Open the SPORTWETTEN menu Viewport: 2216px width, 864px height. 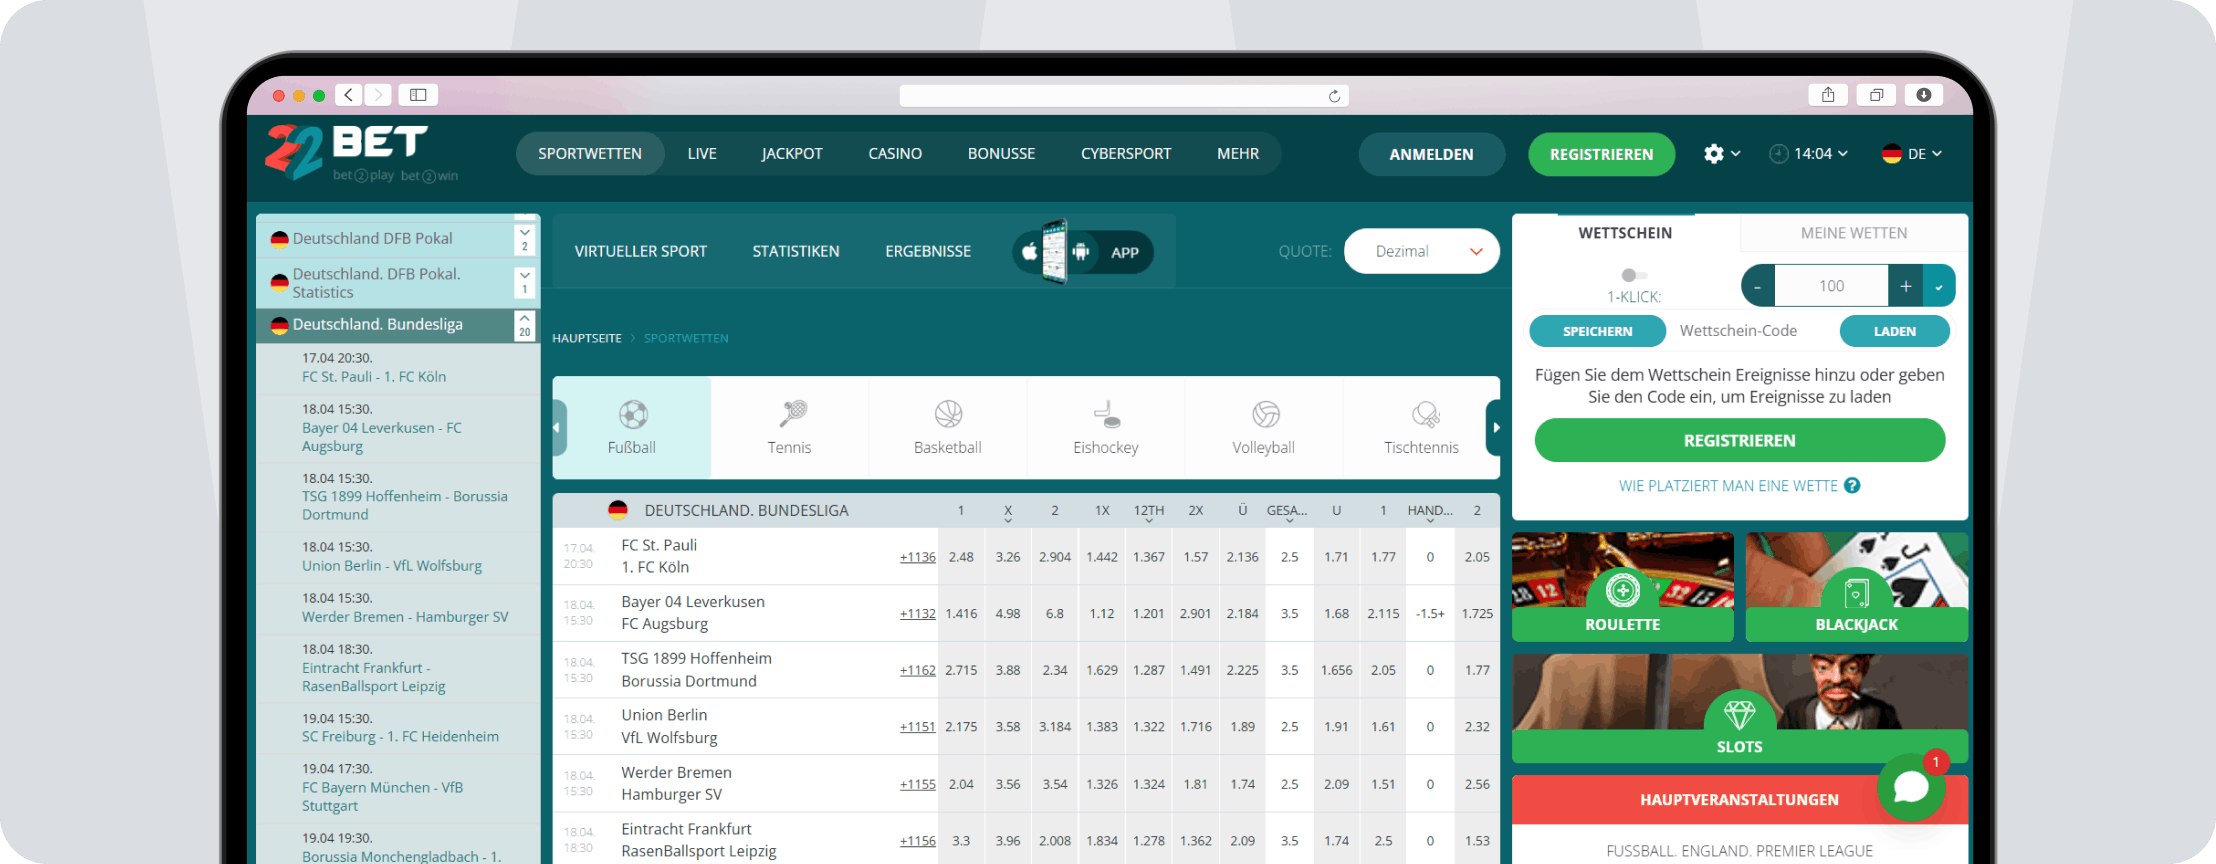pos(590,154)
